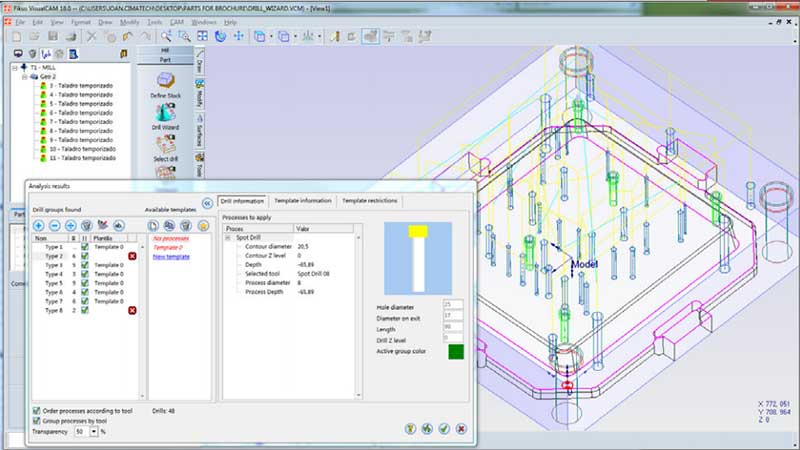
Task: Open the Transparency percentage dropdown
Action: (x=92, y=432)
